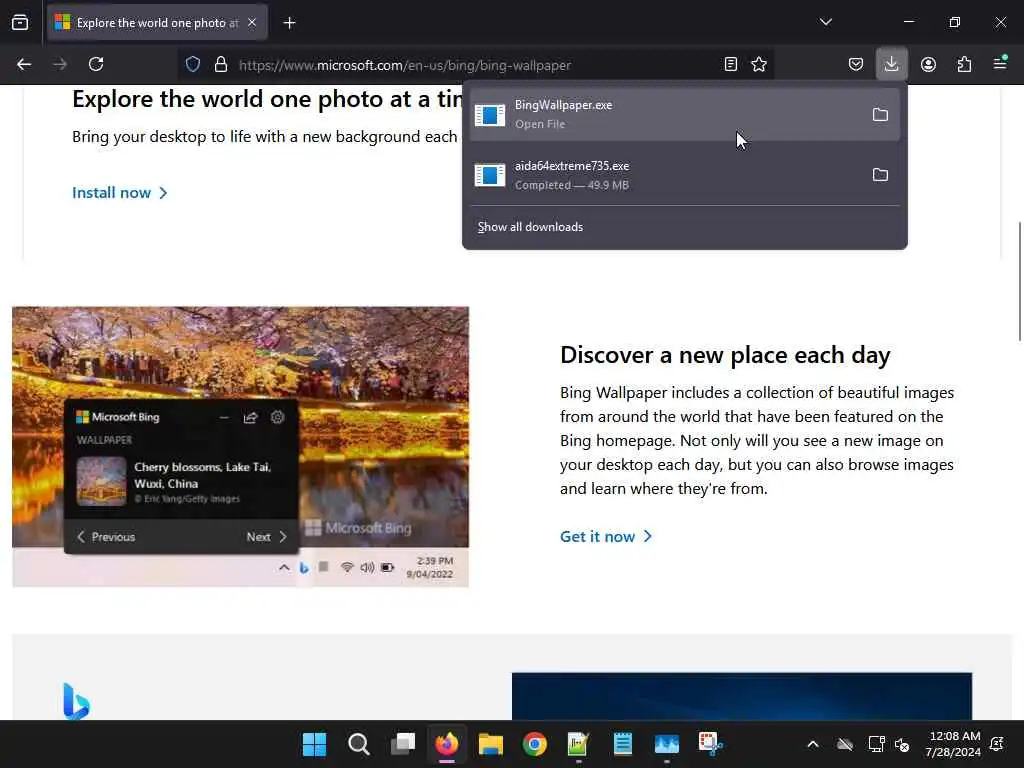Image resolution: width=1024 pixels, height=768 pixels.
Task: Open taskbar Search
Action: coord(359,744)
